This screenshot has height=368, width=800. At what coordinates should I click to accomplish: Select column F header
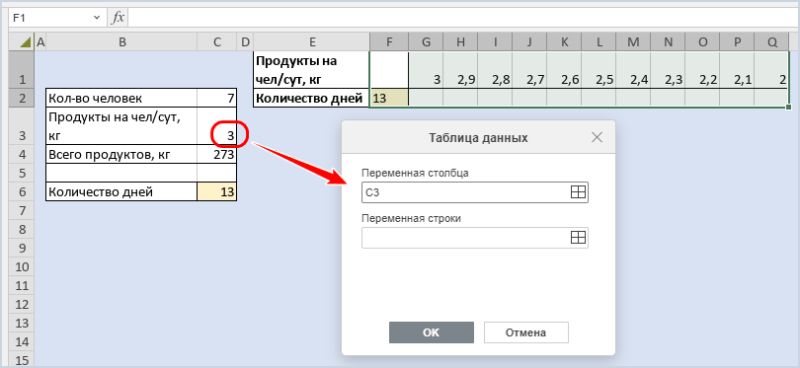(389, 43)
